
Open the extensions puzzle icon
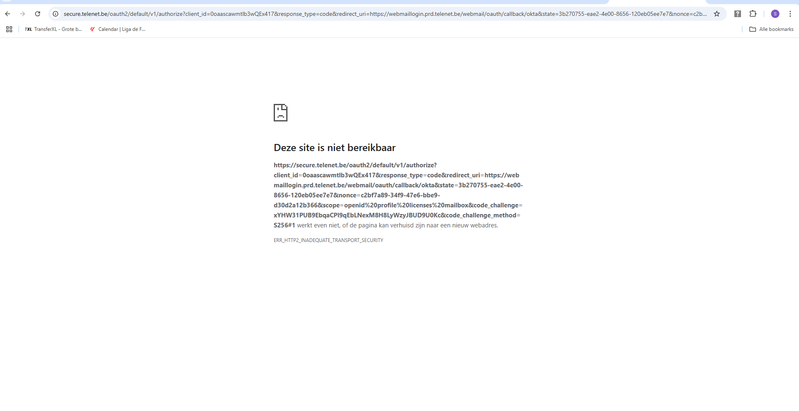(753, 14)
